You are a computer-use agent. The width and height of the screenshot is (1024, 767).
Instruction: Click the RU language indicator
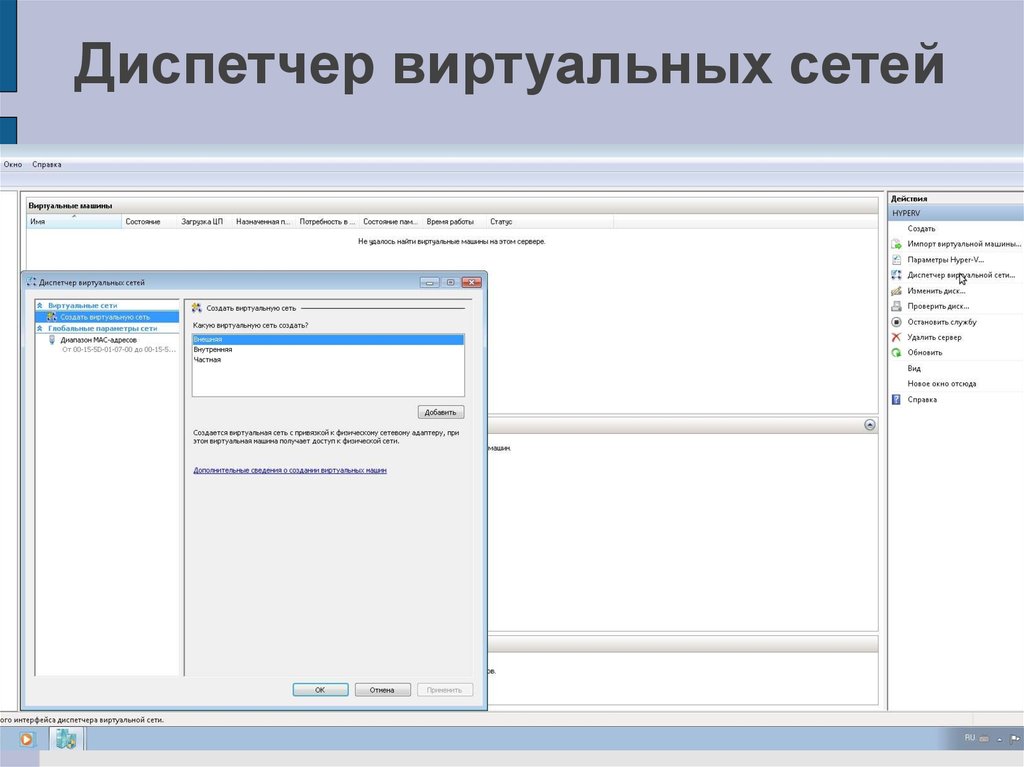[x=970, y=738]
